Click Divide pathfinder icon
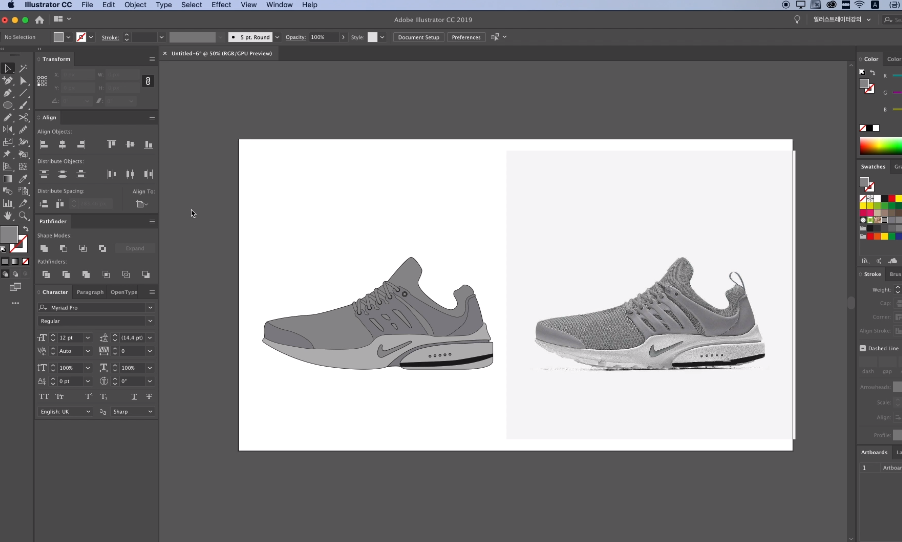 (x=46, y=274)
